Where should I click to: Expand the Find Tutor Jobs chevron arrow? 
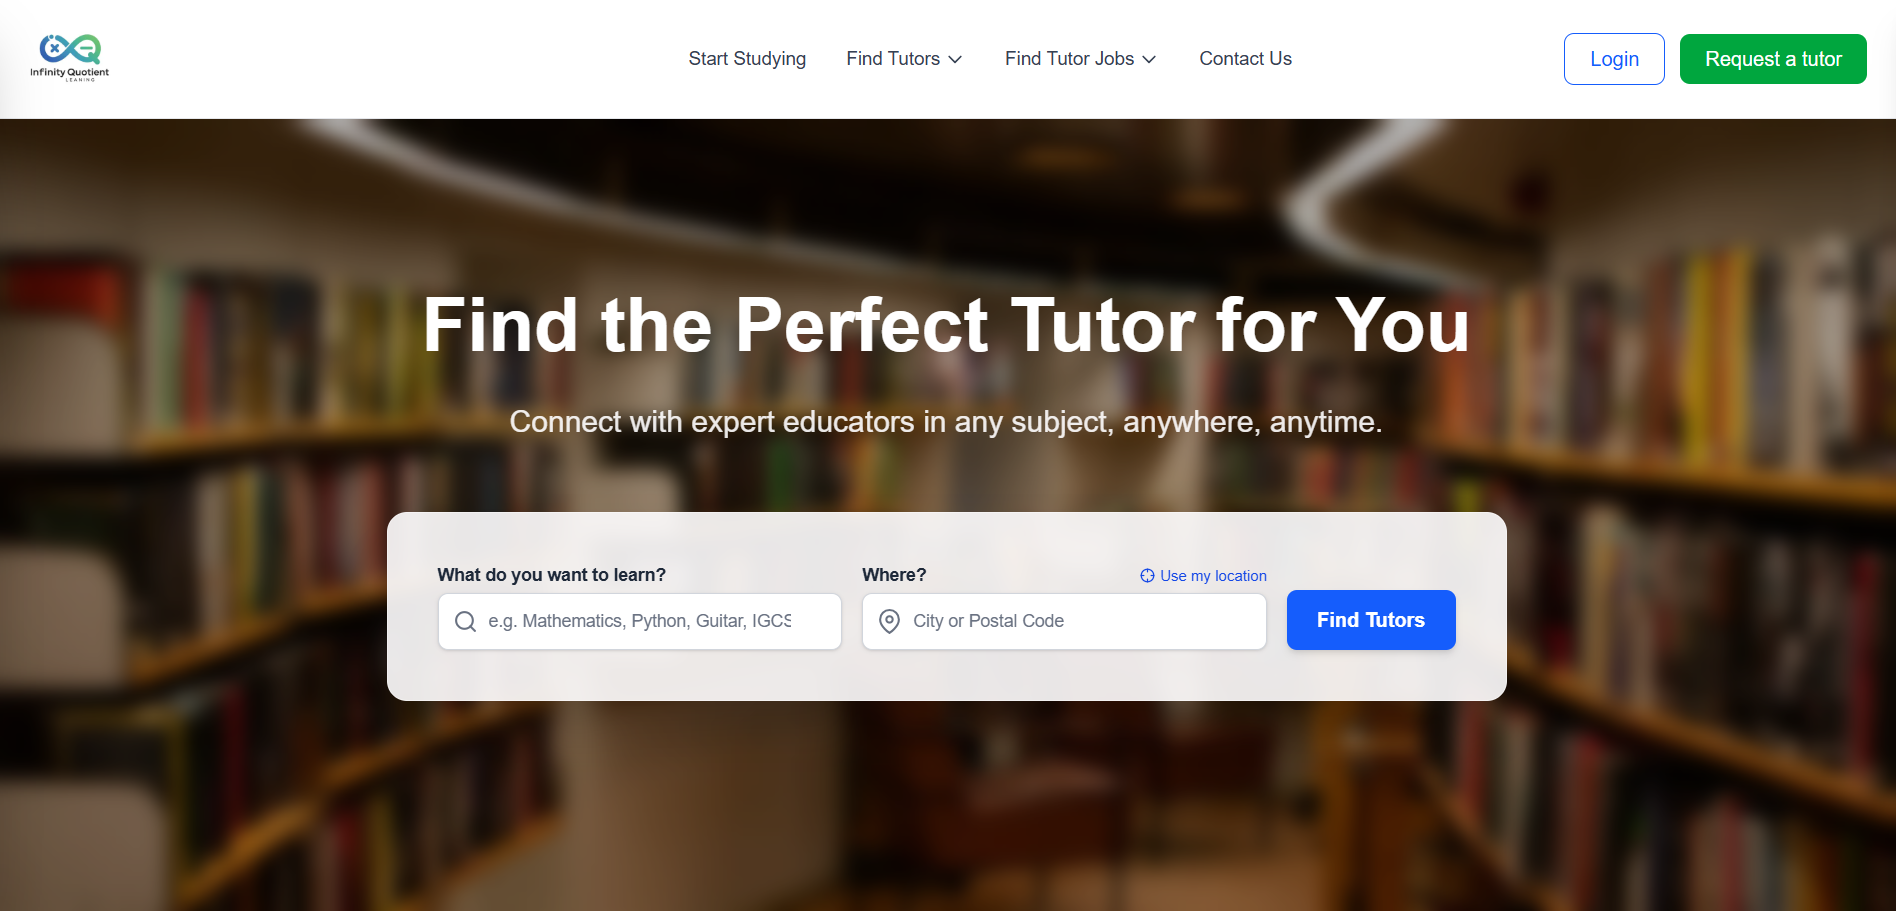[x=1149, y=60]
